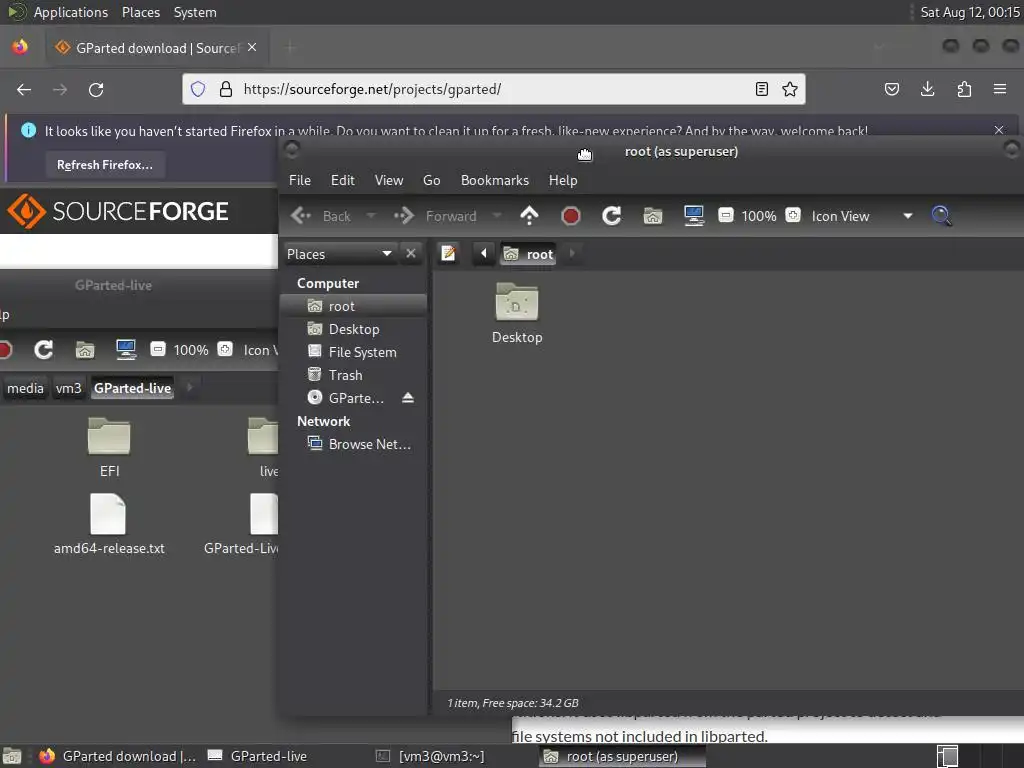The width and height of the screenshot is (1024, 768).
Task: Open Trash in the sidebar
Action: [353, 375]
